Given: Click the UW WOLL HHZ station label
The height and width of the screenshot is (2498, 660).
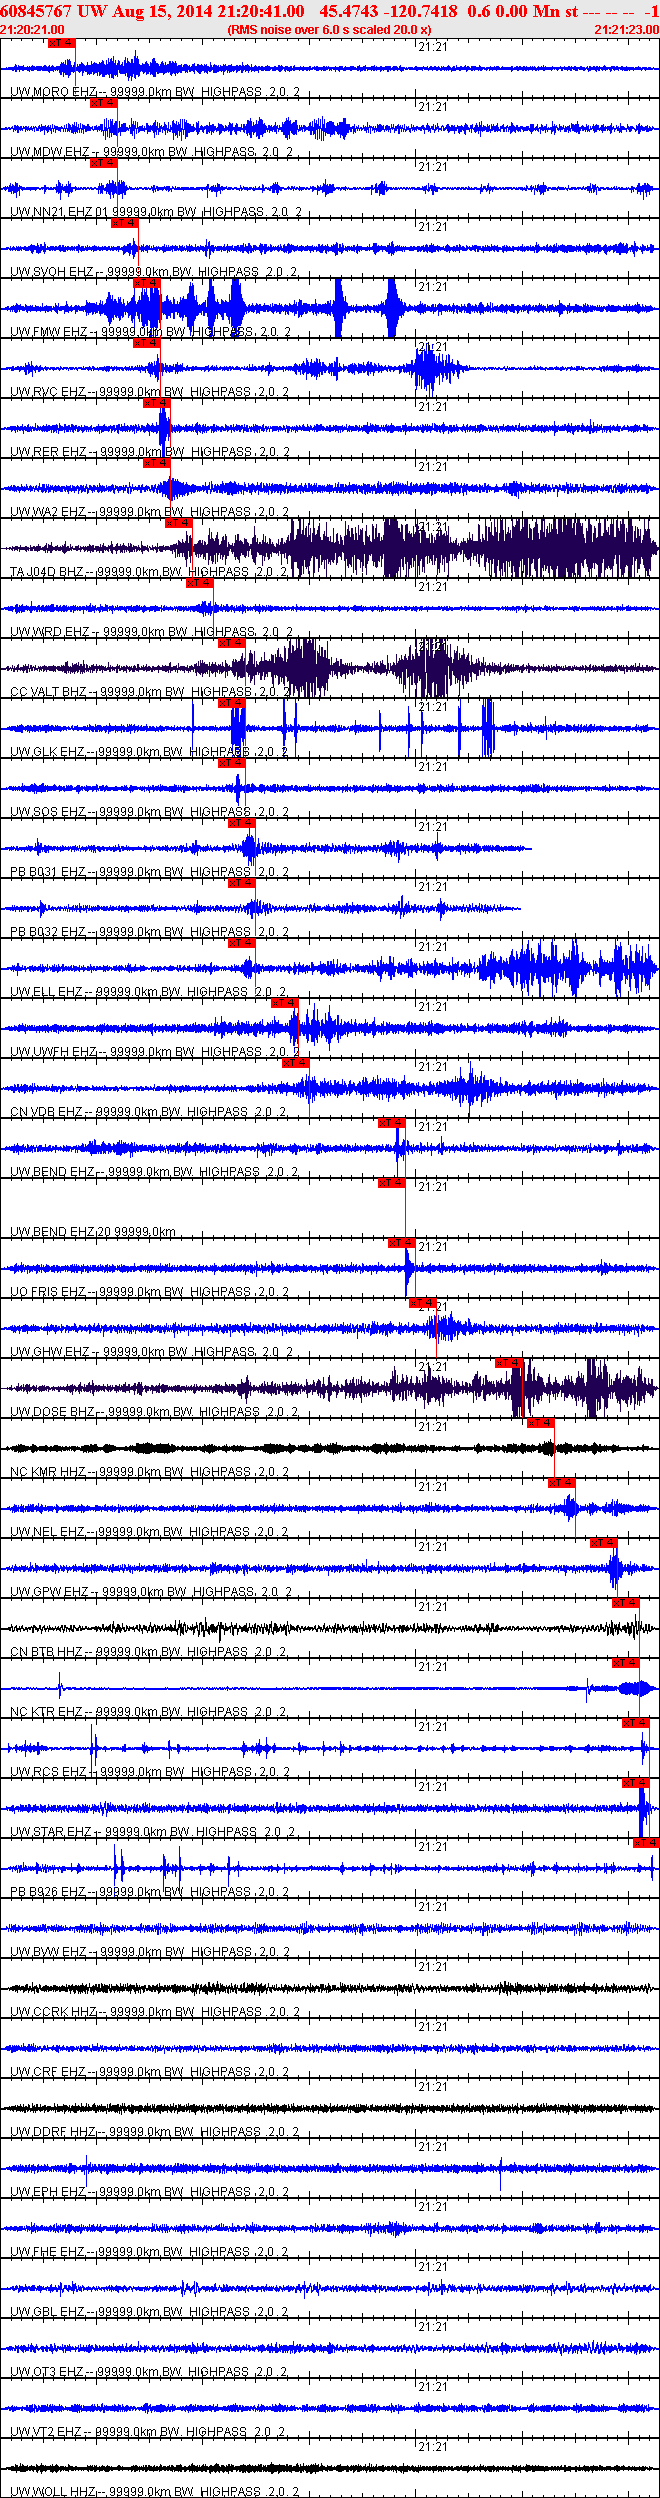Looking at the screenshot, I should pyautogui.click(x=155, y=2492).
